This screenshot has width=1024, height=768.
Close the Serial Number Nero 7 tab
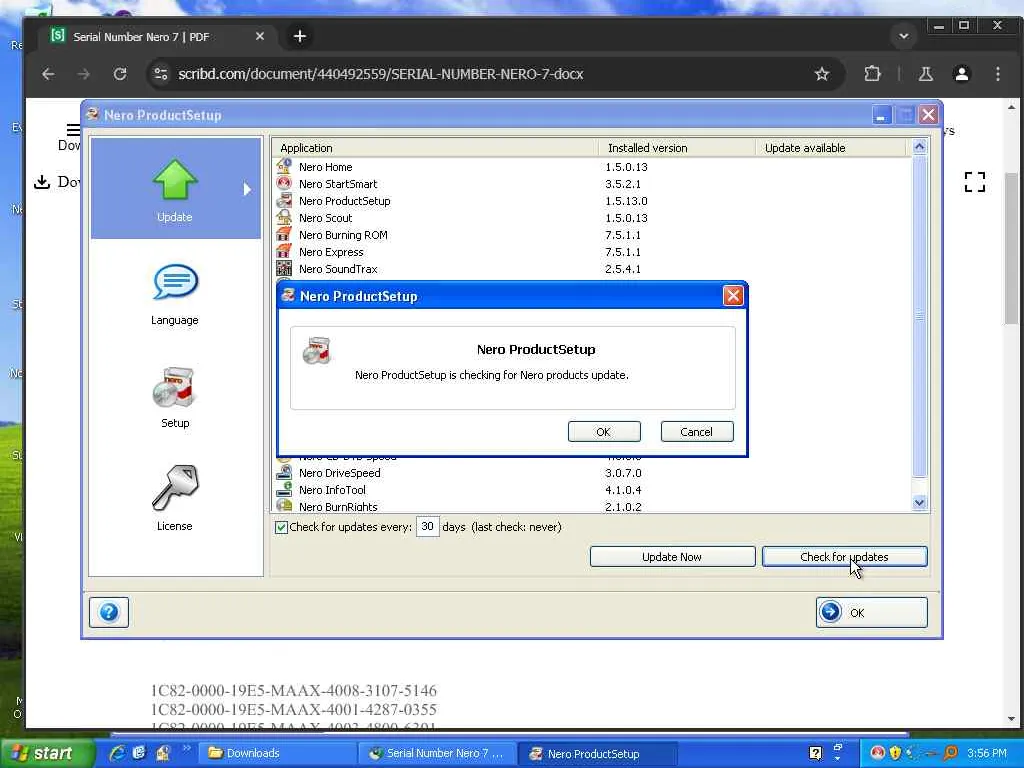259,37
